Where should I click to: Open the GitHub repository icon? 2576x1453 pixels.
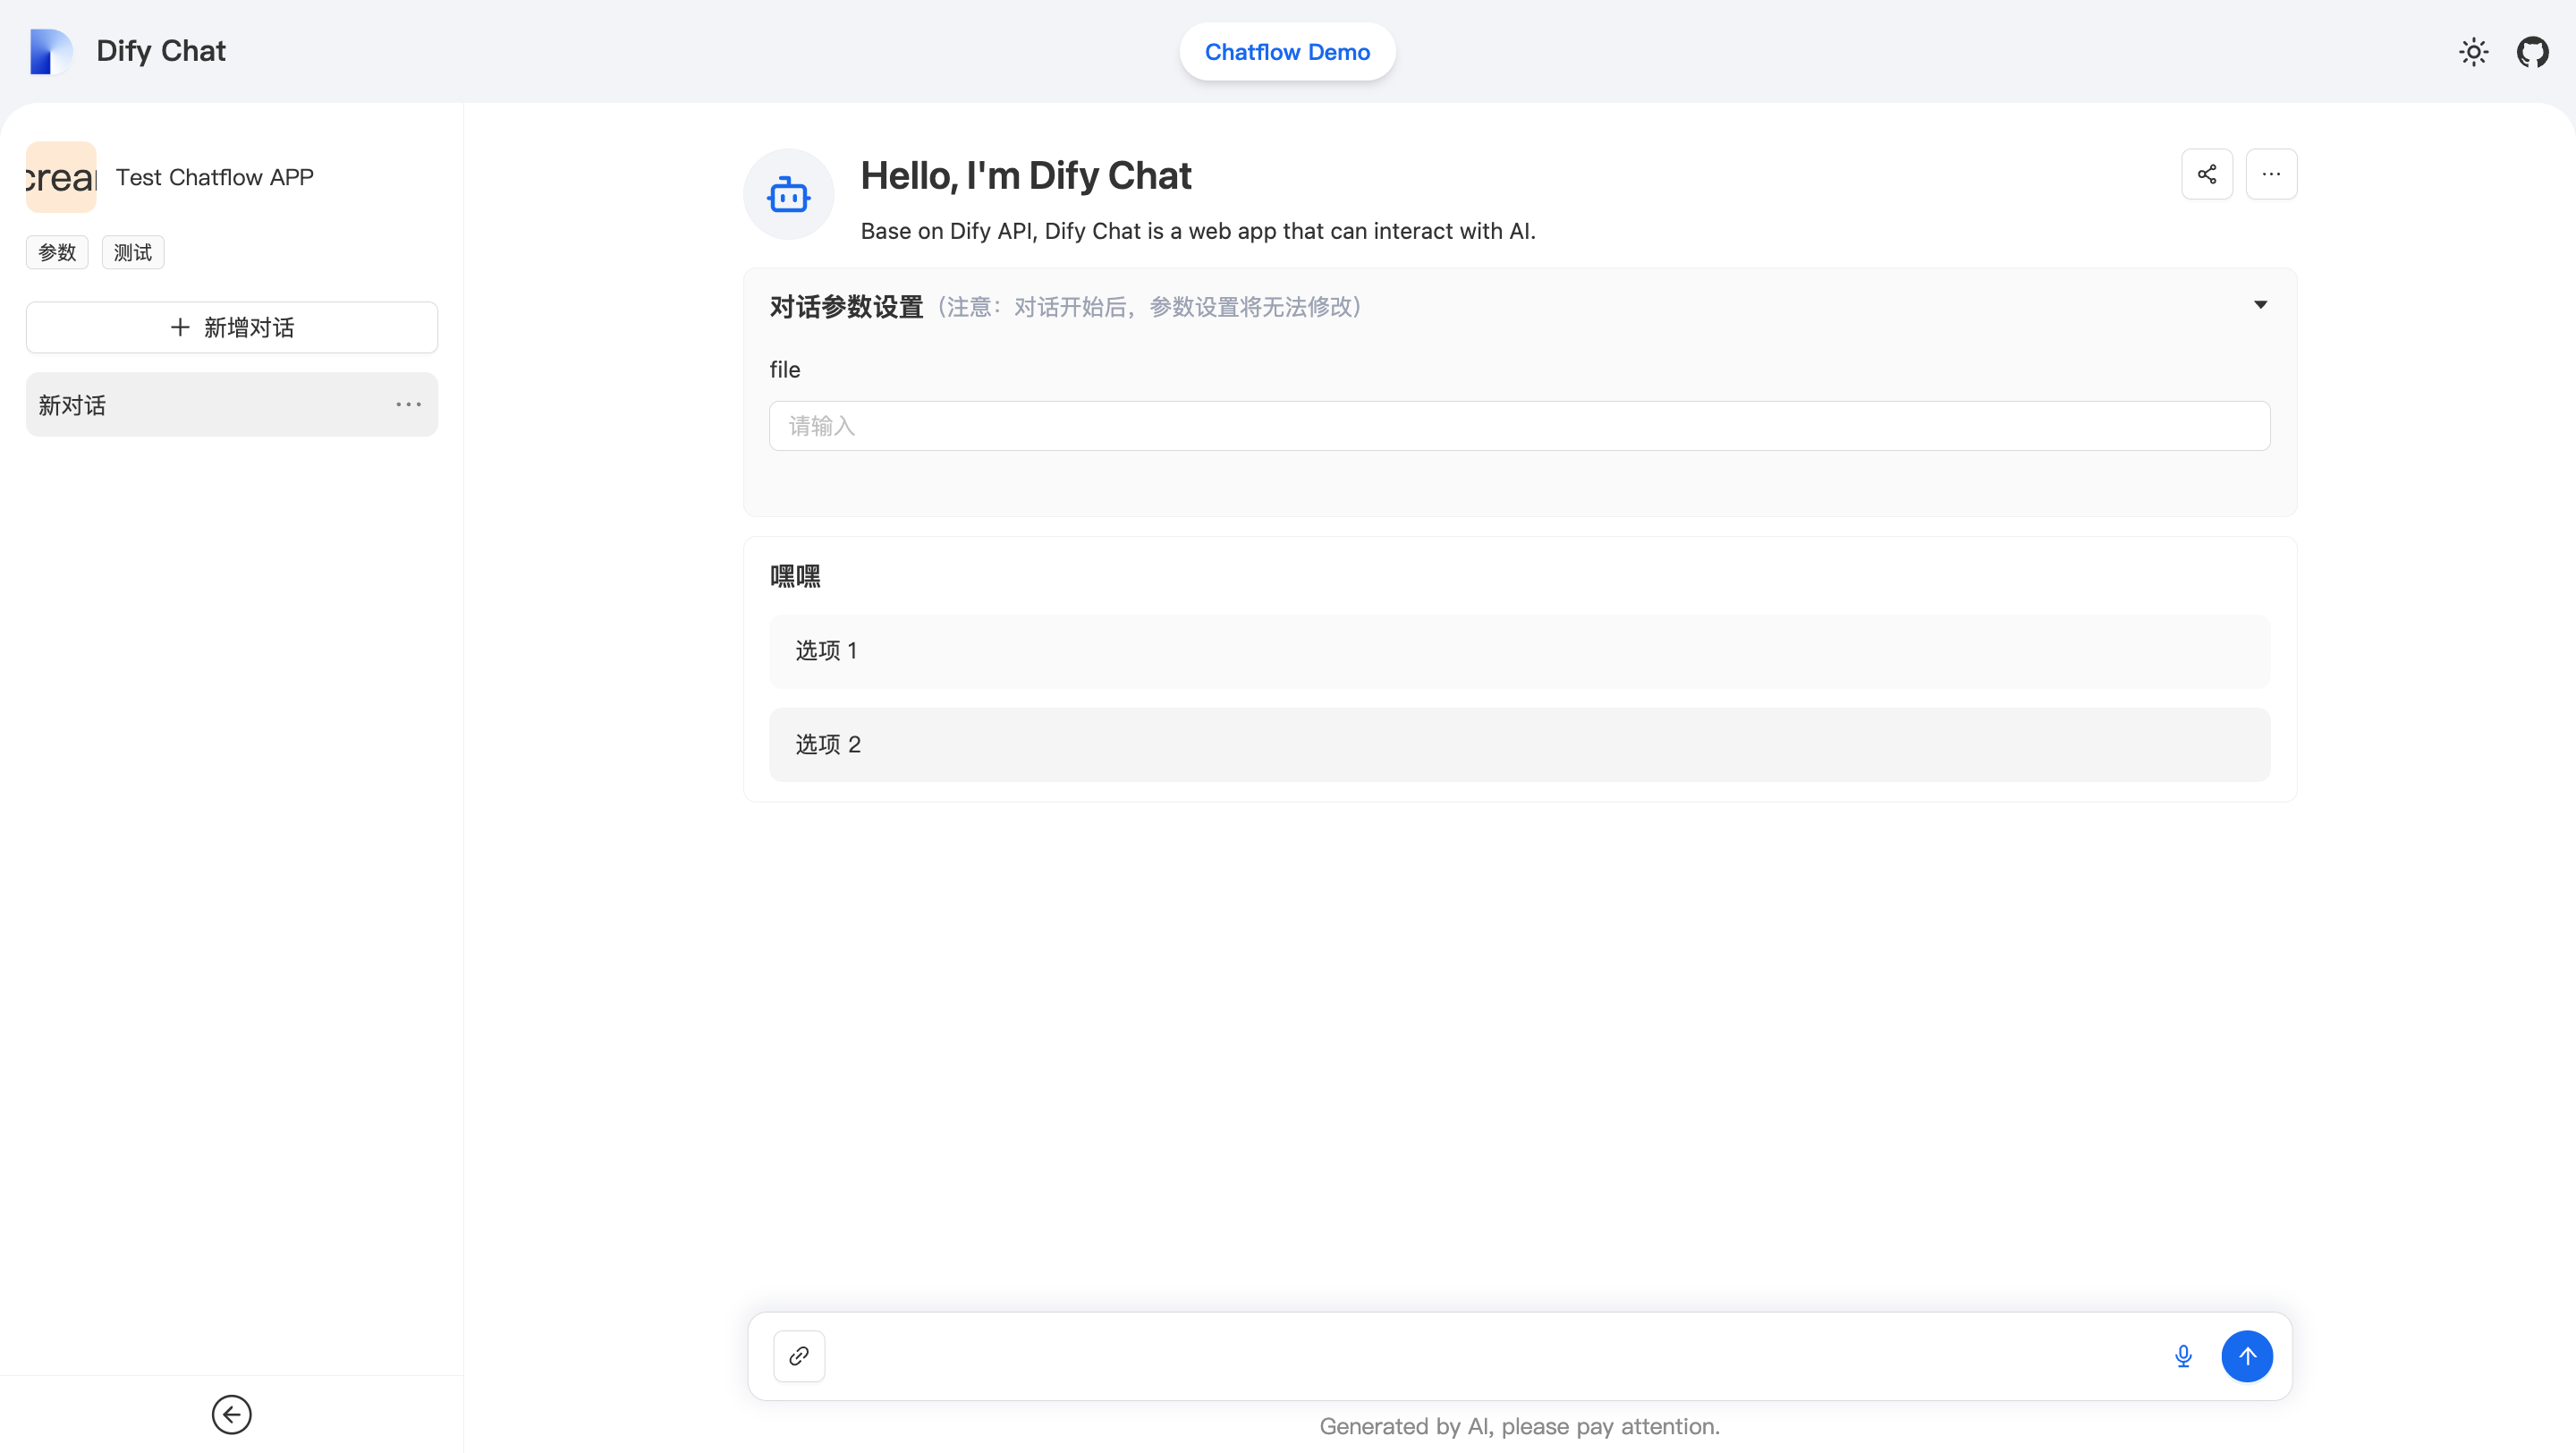[2532, 52]
